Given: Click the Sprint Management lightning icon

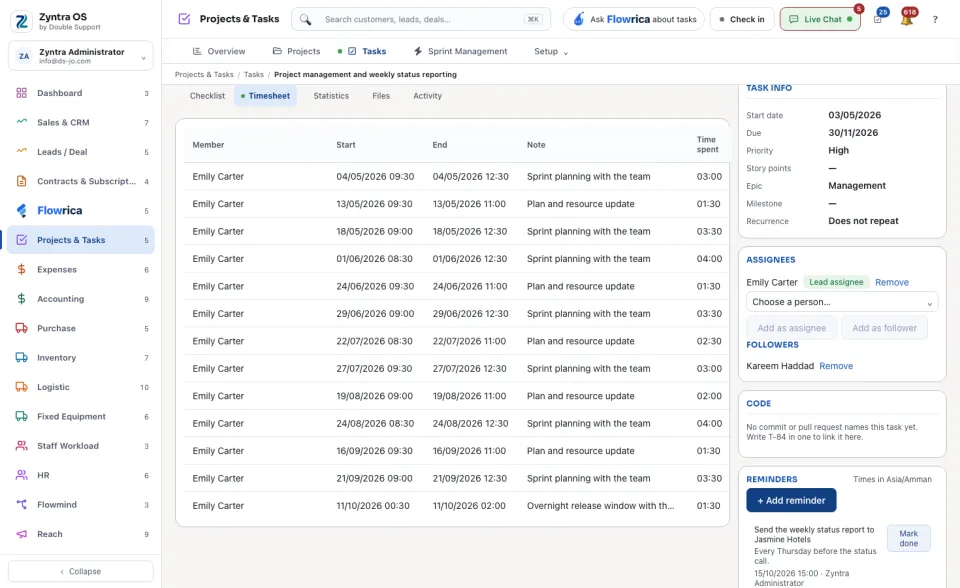Looking at the screenshot, I should coord(418,51).
